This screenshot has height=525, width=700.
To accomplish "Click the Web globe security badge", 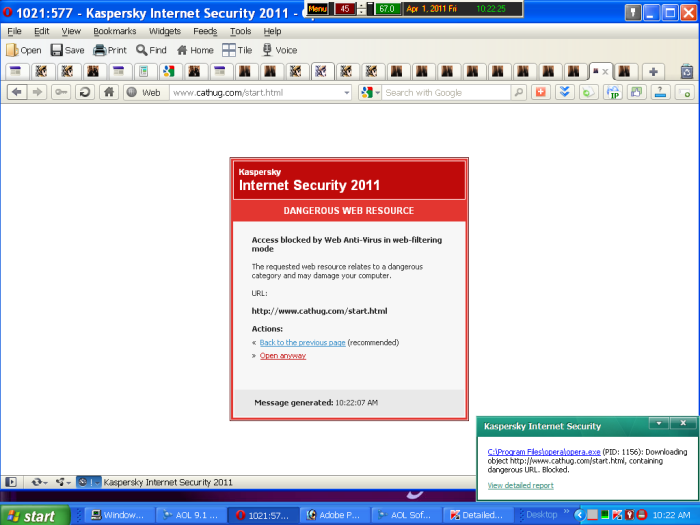I will pos(144,92).
